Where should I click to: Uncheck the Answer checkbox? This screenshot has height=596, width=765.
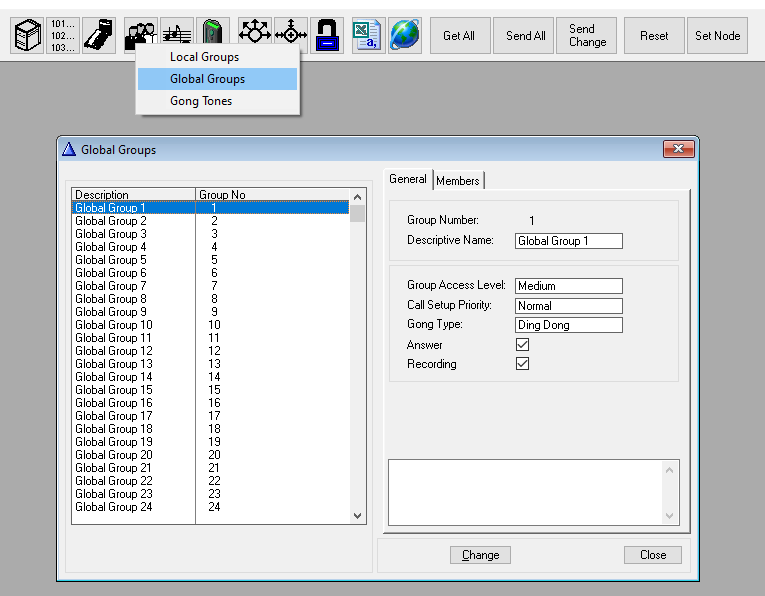(x=522, y=345)
